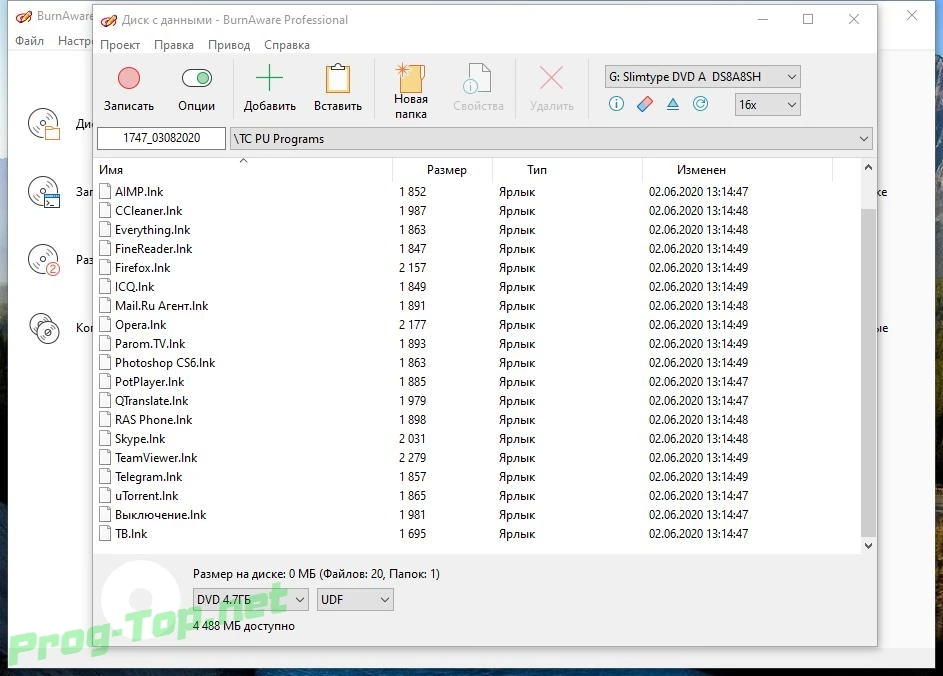The width and height of the screenshot is (943, 676).
Task: Click span disc icon with number 2
Action: click(x=44, y=260)
